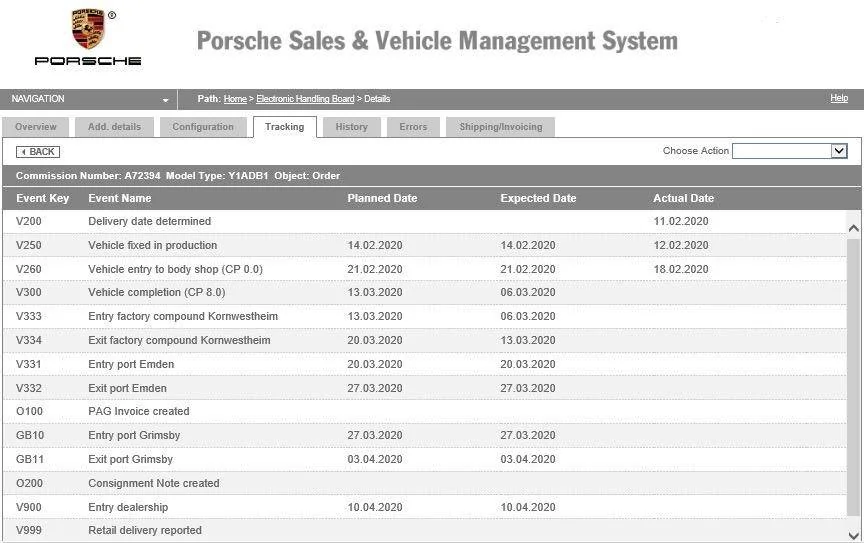
Task: Select event key V300
Action: [29, 292]
